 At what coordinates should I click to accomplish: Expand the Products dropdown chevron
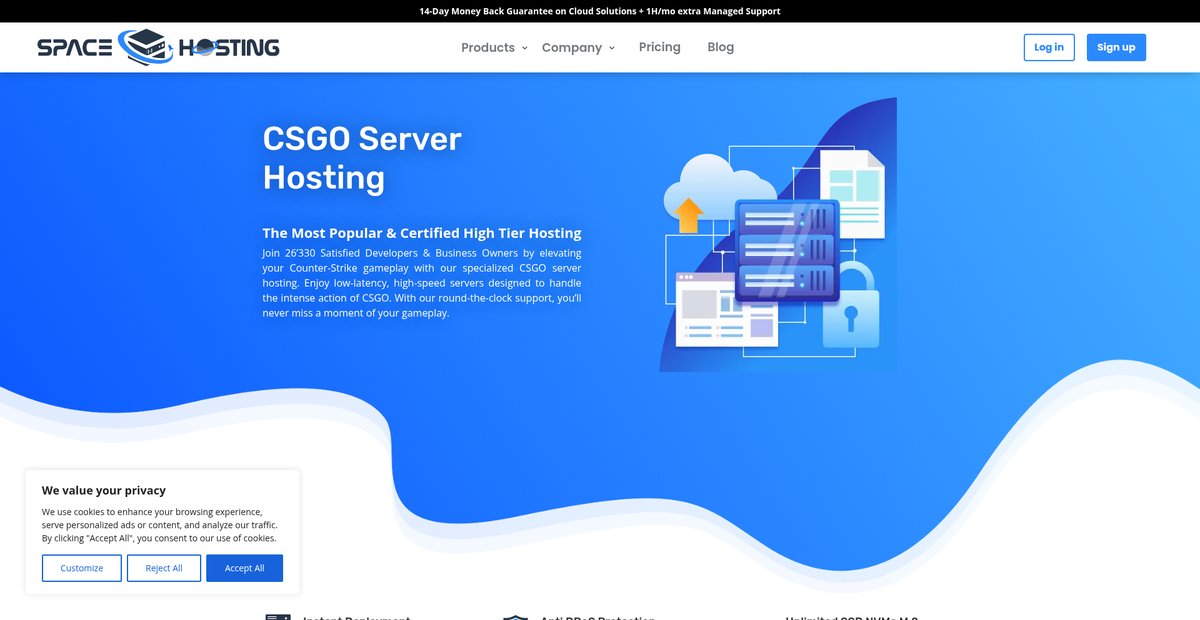pyautogui.click(x=524, y=48)
